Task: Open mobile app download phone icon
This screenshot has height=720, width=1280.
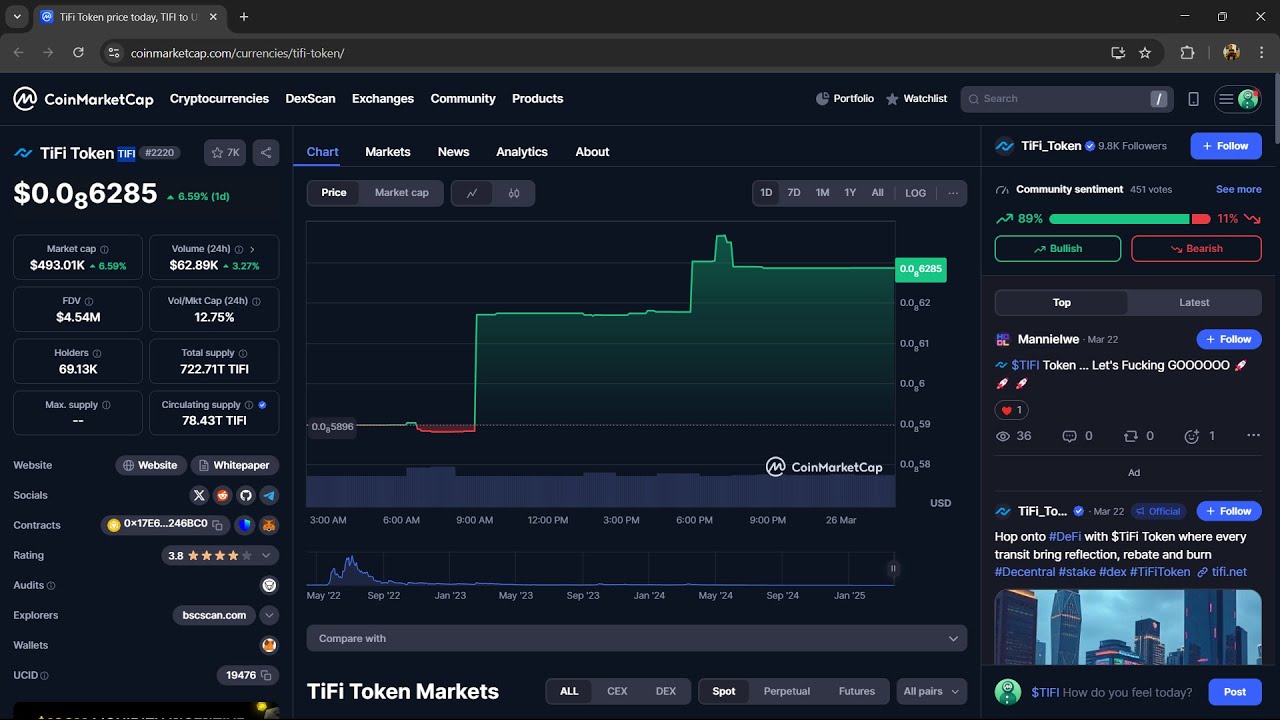Action: [1193, 99]
